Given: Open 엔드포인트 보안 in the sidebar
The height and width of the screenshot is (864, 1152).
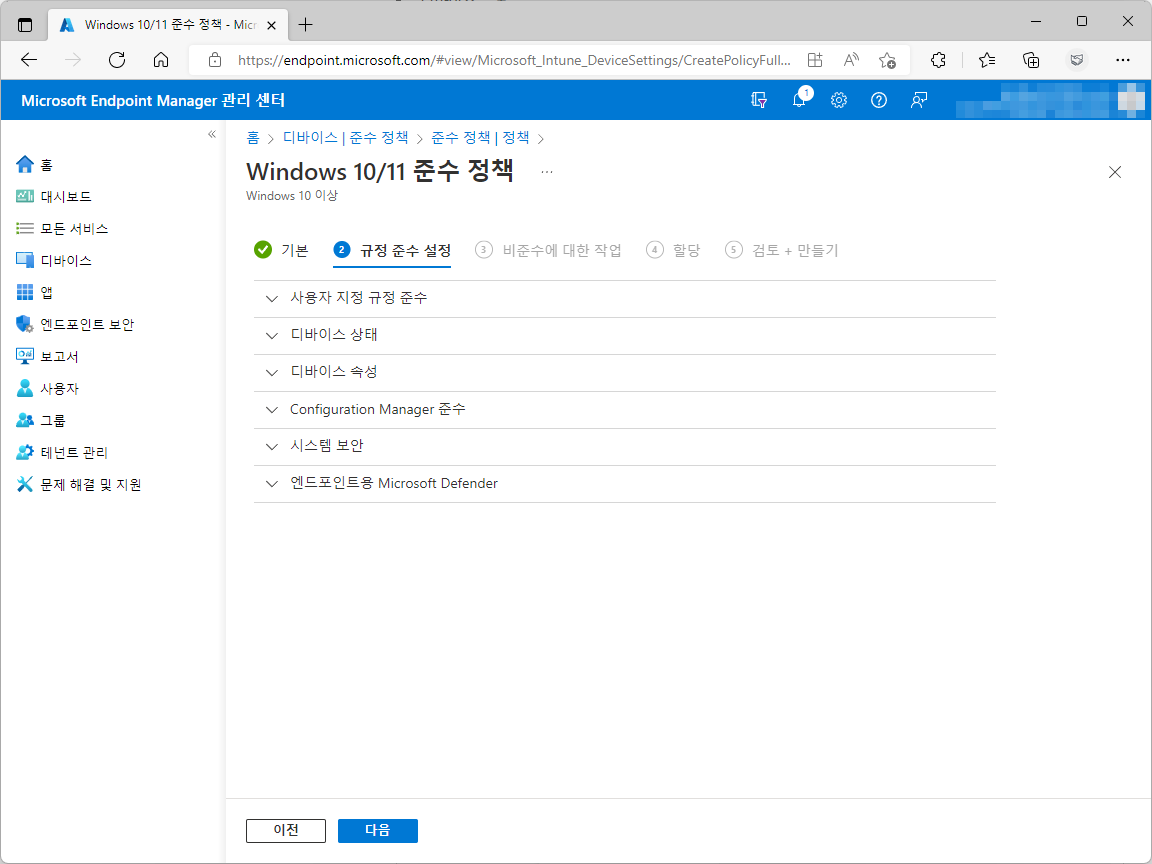Looking at the screenshot, I should [x=75, y=324].
